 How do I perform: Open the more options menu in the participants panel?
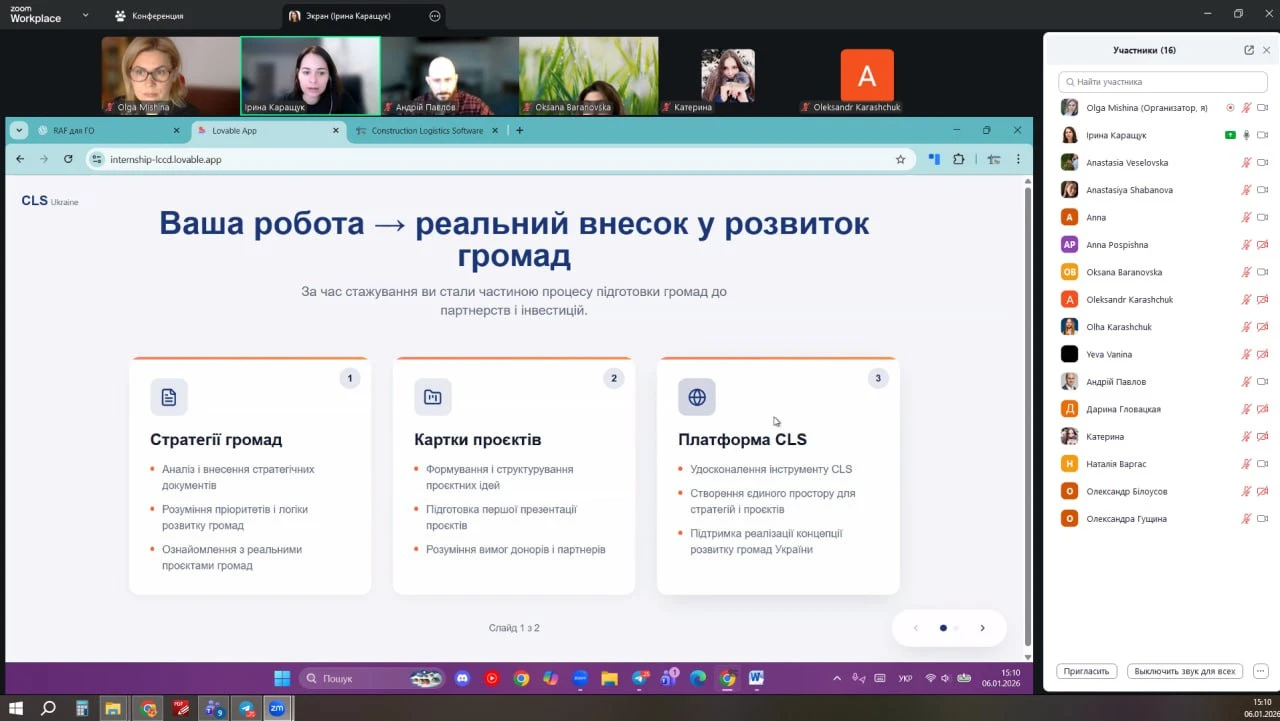pos(1261,671)
